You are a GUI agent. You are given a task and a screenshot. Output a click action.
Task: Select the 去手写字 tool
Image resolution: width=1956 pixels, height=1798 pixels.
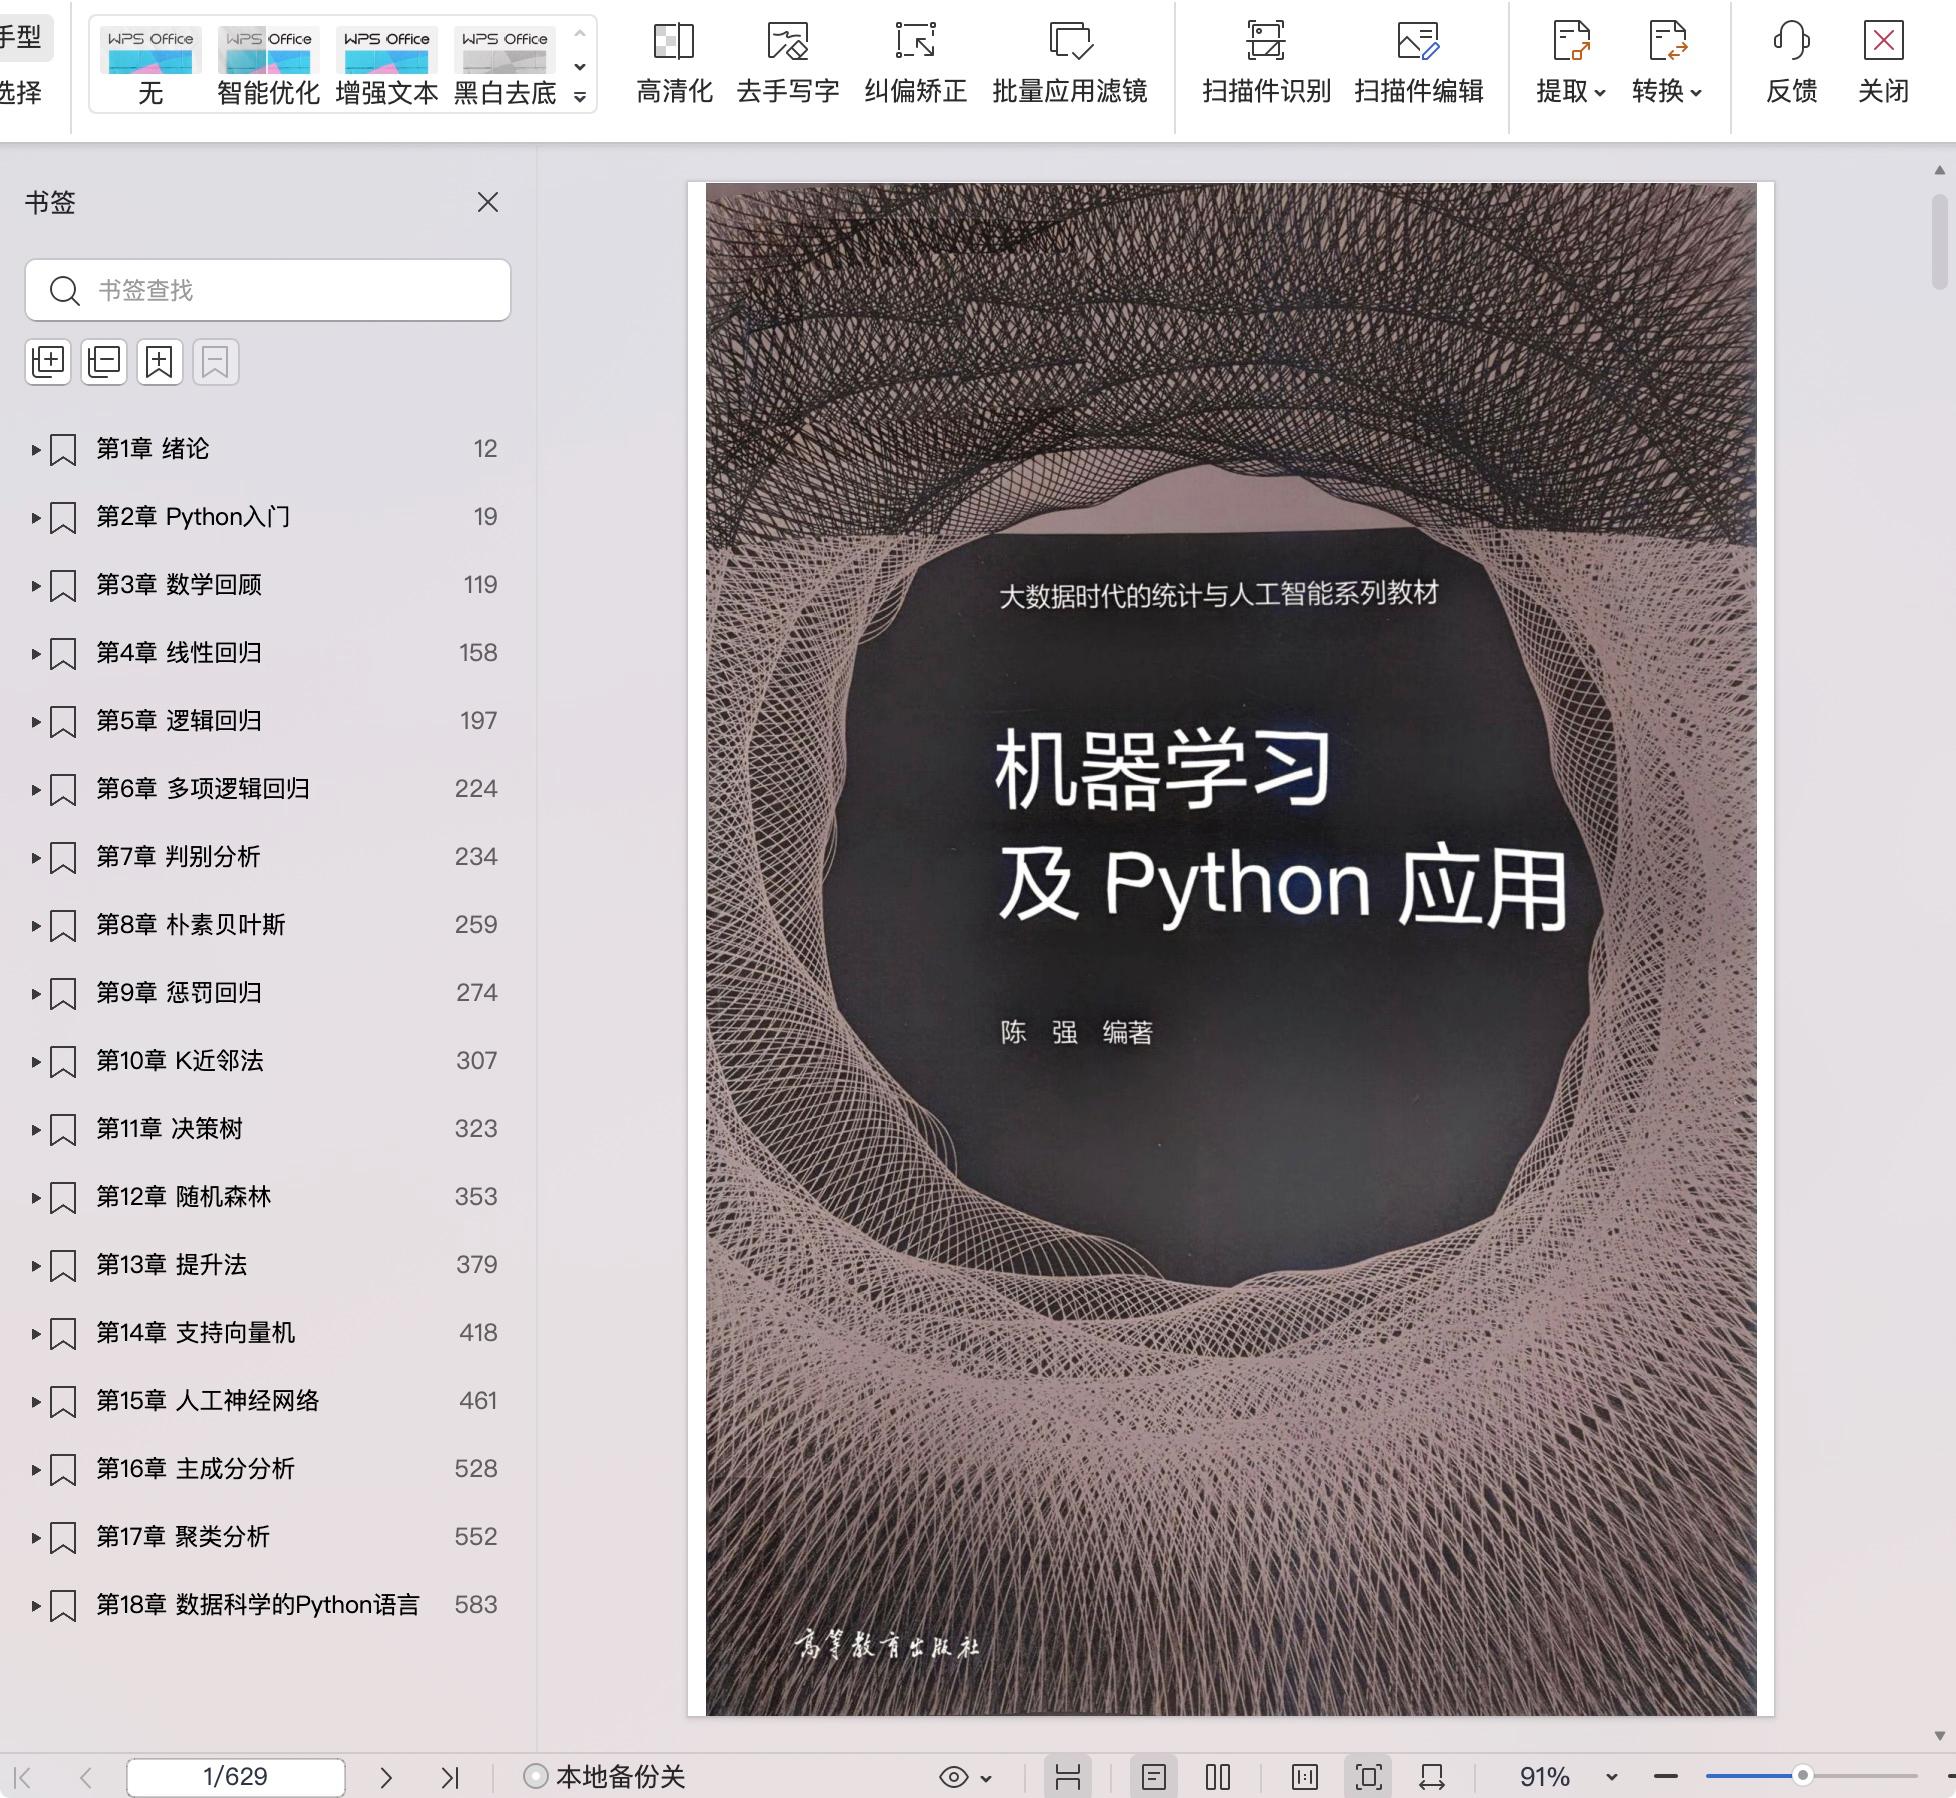point(787,64)
